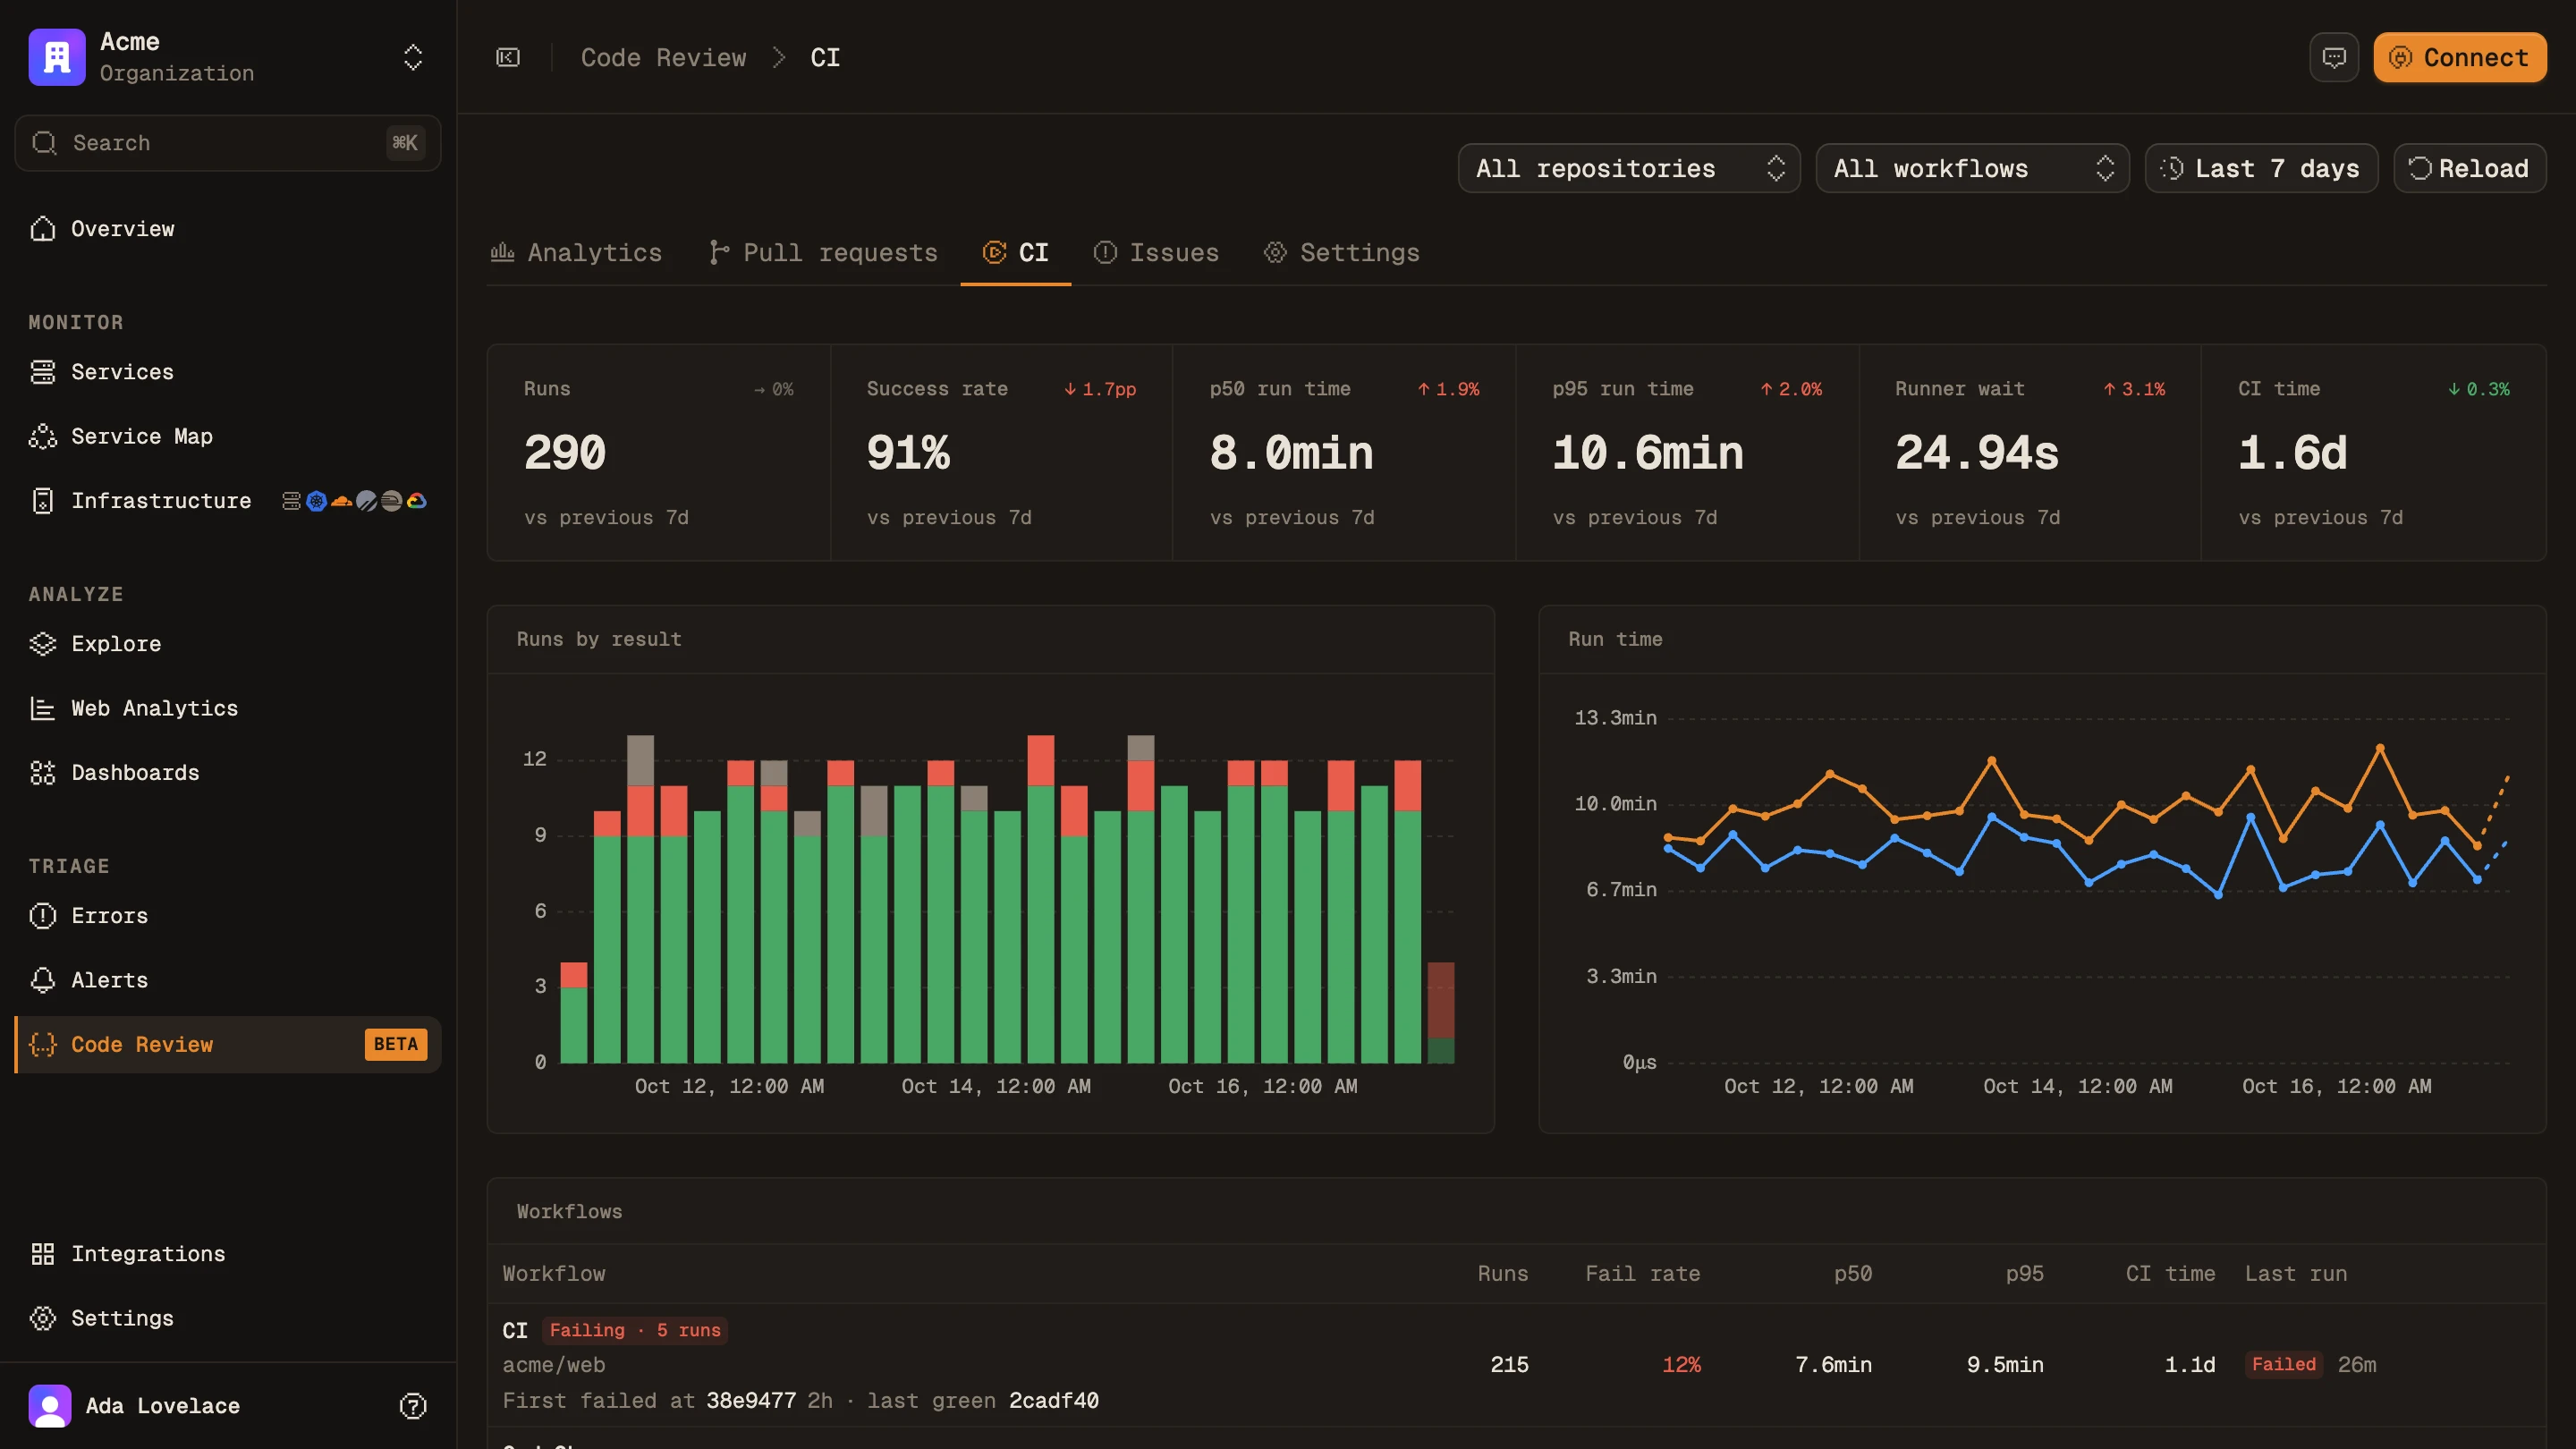2576x1449 pixels.
Task: Click the CI time 1.6d value
Action: pyautogui.click(x=2292, y=453)
